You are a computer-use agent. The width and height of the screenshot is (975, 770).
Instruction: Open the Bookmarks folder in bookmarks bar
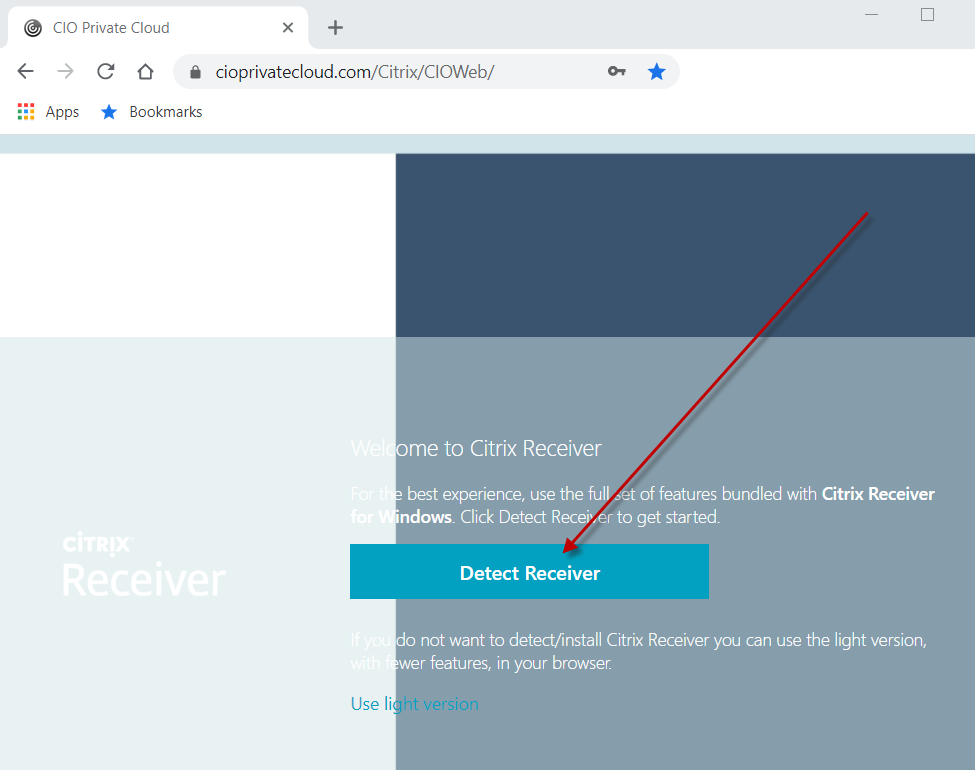point(152,112)
